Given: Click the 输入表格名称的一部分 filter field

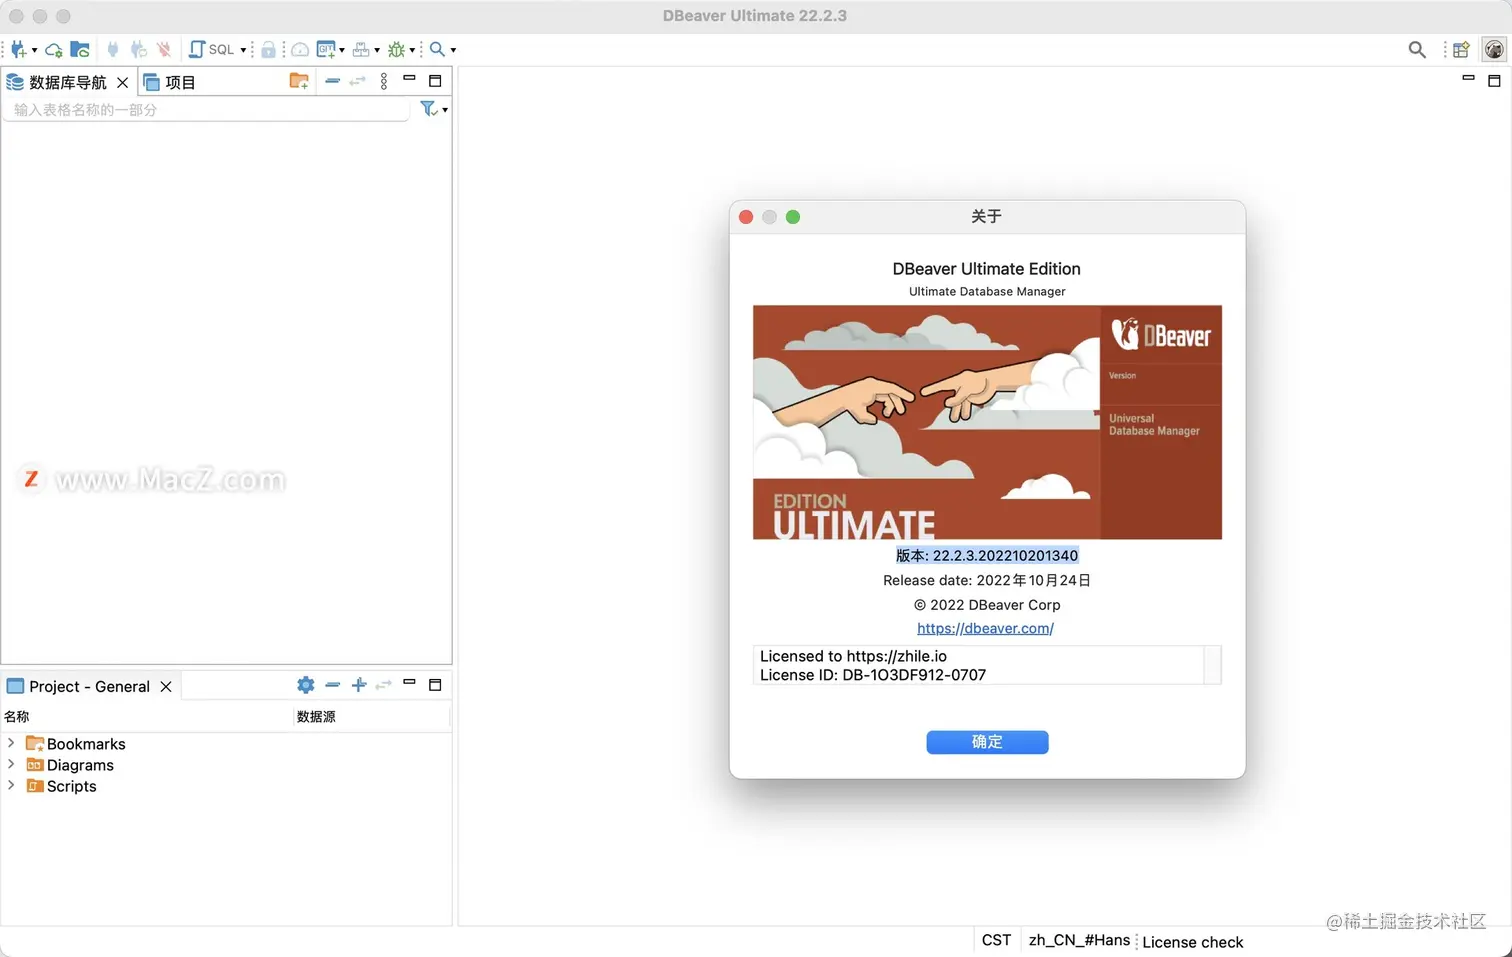Looking at the screenshot, I should tap(207, 110).
